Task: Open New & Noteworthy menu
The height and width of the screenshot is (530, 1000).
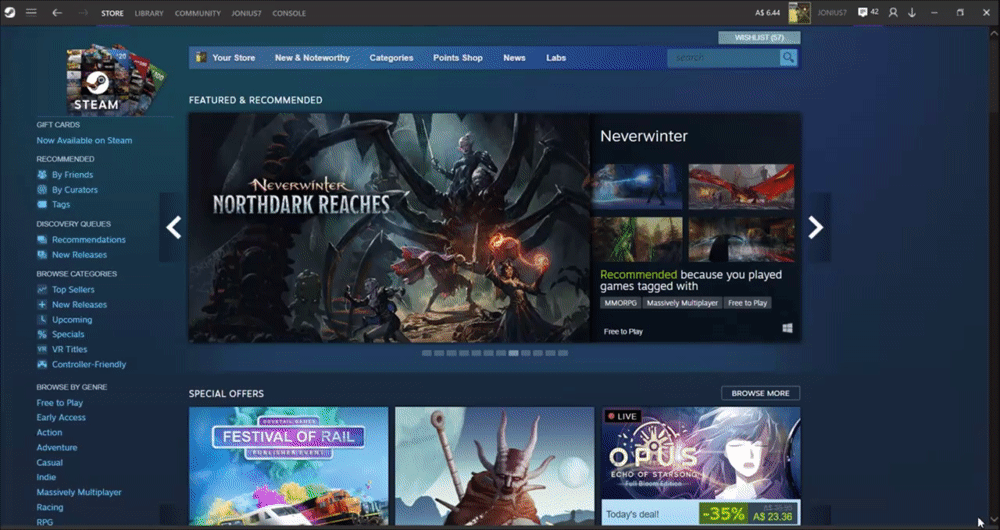Action: 312,57
